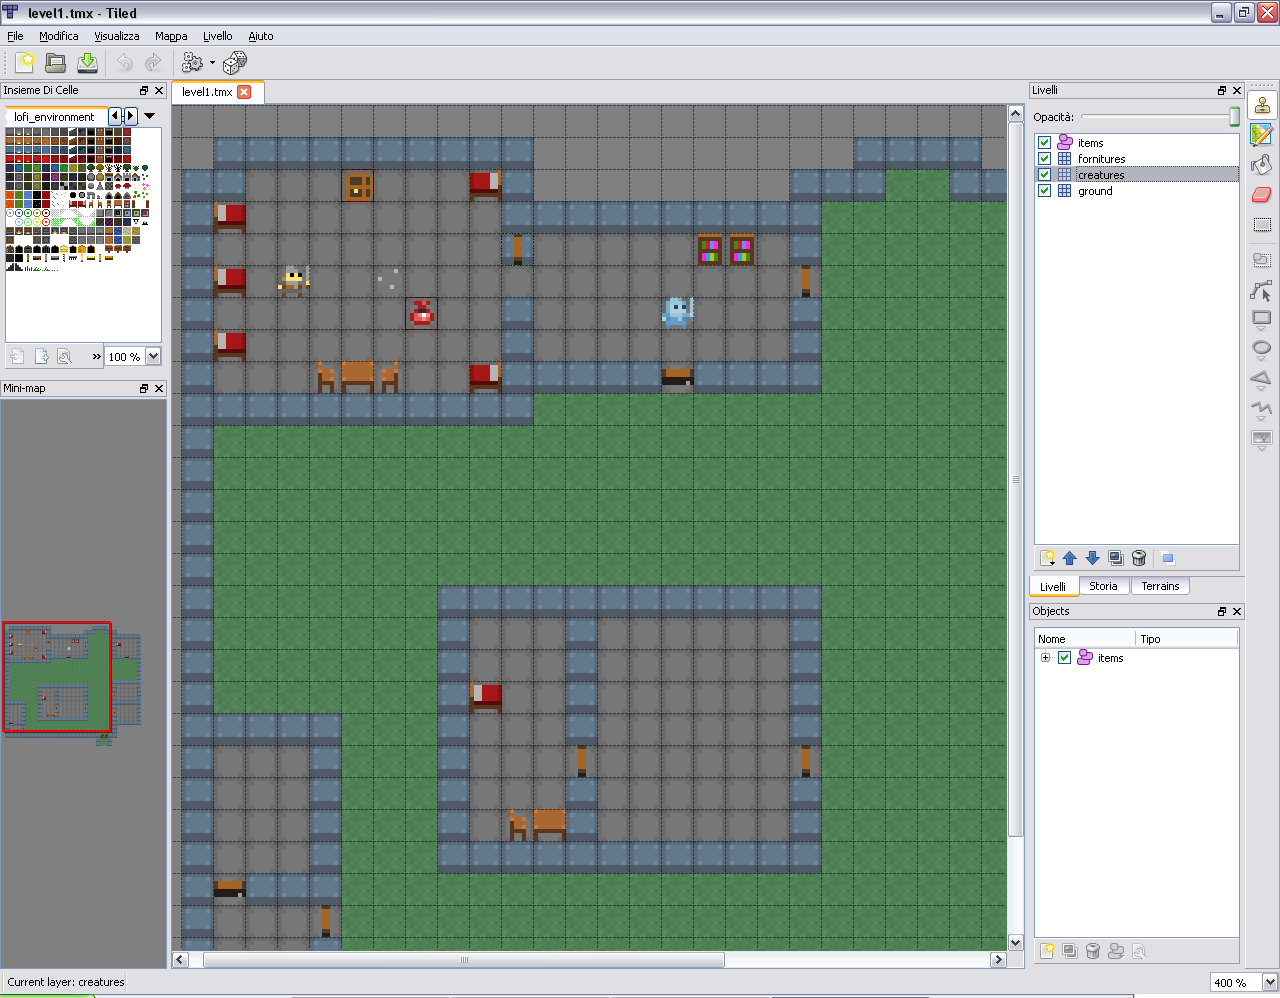Click the map vertical scrollbar
This screenshot has height=998, width=1280.
click(x=1016, y=479)
